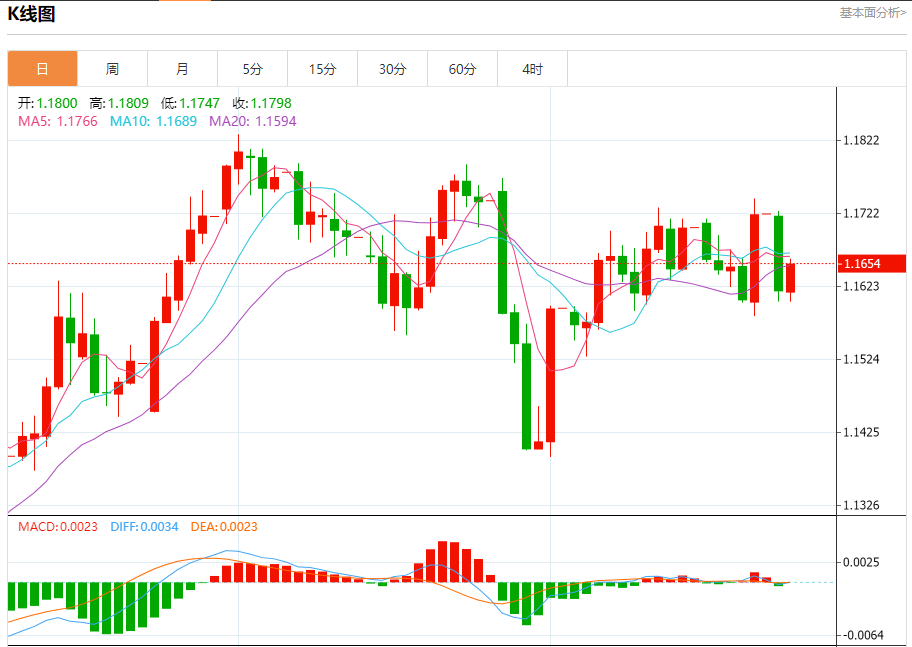Screen dimensions: 912x647
Task: Click the DEA value label
Action: [x=224, y=527]
